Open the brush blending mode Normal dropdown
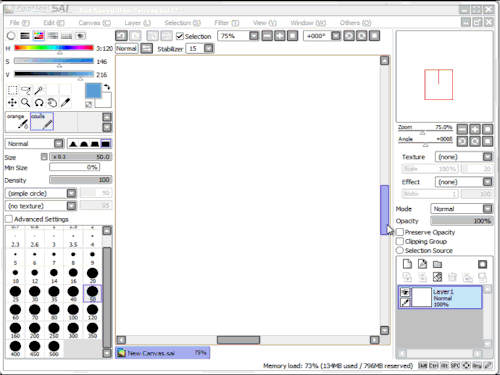This screenshot has width=500, height=375. (x=59, y=144)
